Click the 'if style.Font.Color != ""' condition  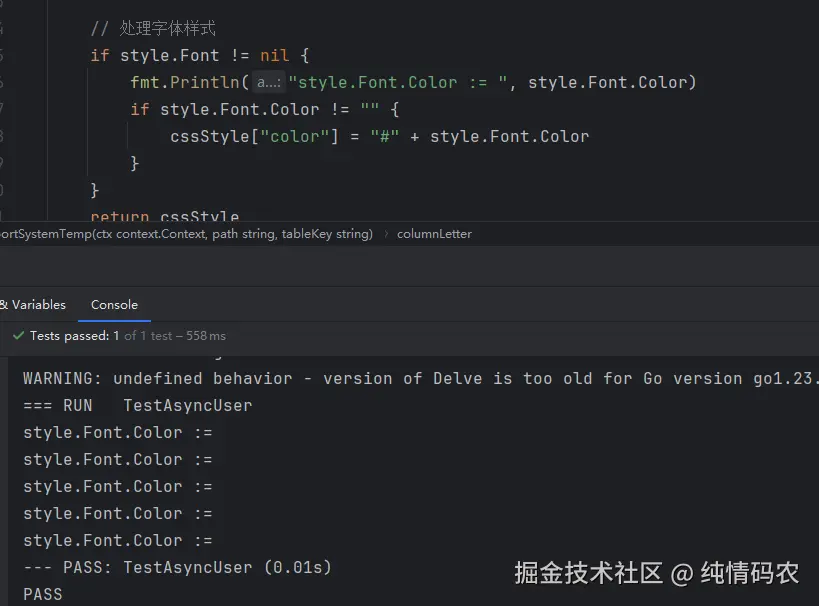pos(265,110)
